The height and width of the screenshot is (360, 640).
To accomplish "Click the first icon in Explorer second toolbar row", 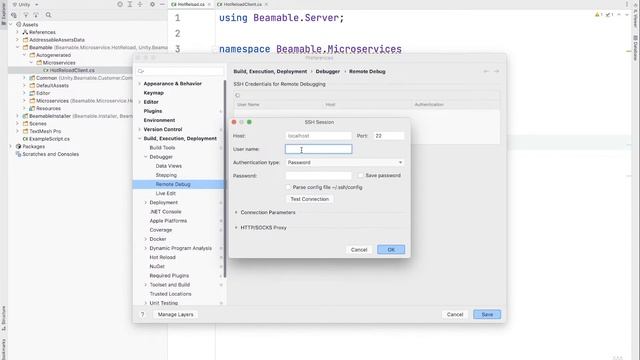I will (14, 15).
